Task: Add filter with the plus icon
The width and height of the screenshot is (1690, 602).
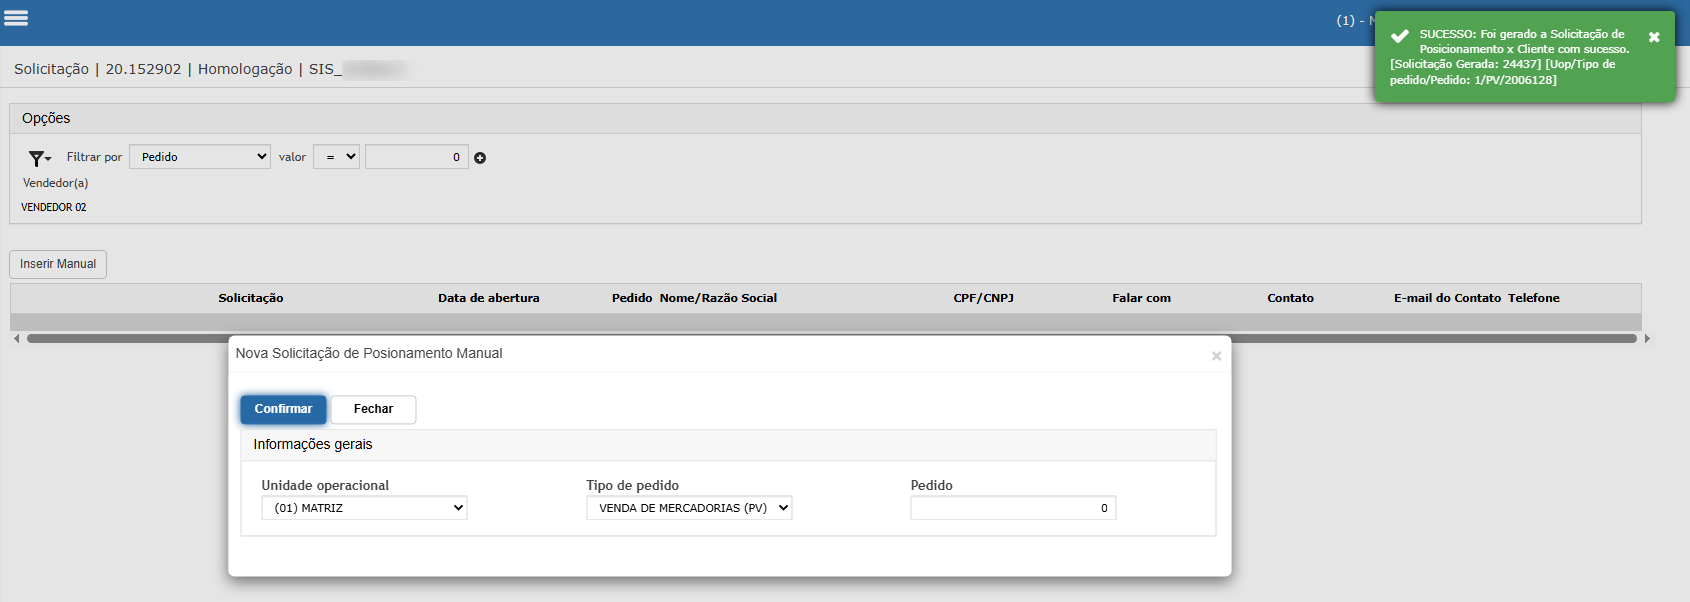Action: (480, 158)
